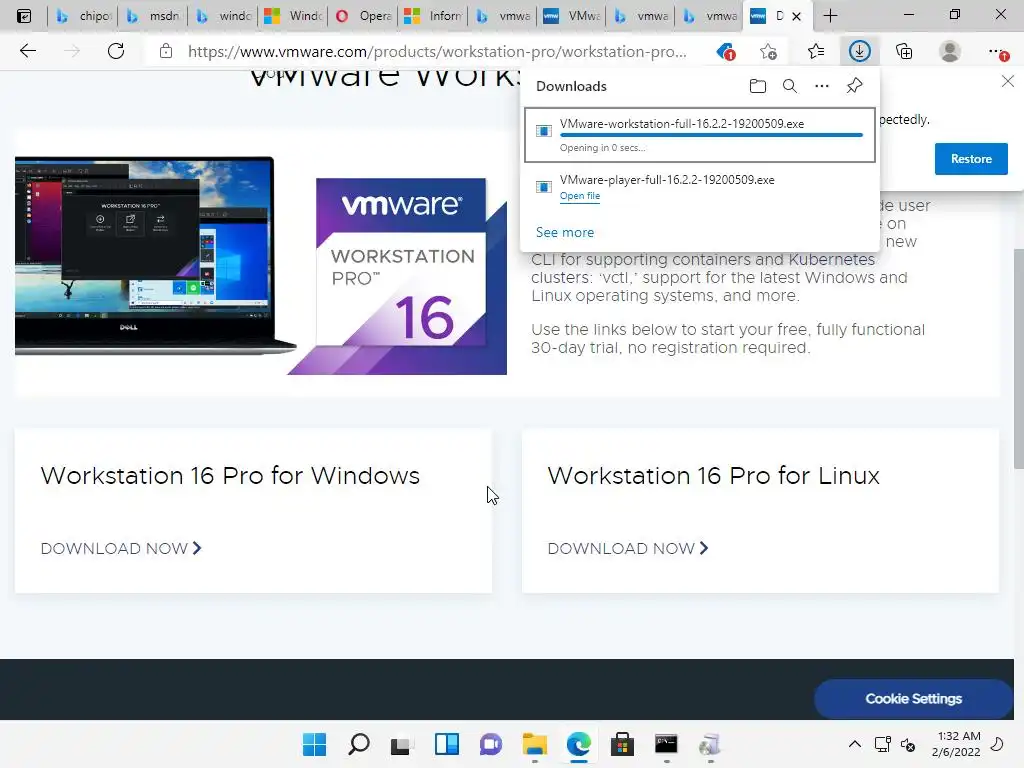
Task: Open Widgets from taskbar
Action: point(447,744)
